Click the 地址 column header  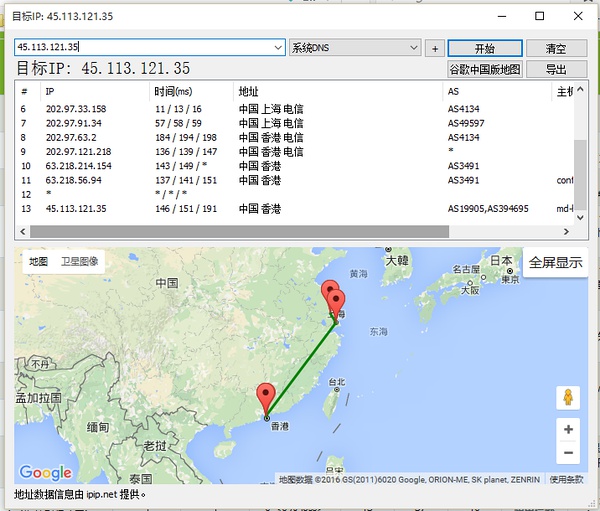[x=249, y=91]
